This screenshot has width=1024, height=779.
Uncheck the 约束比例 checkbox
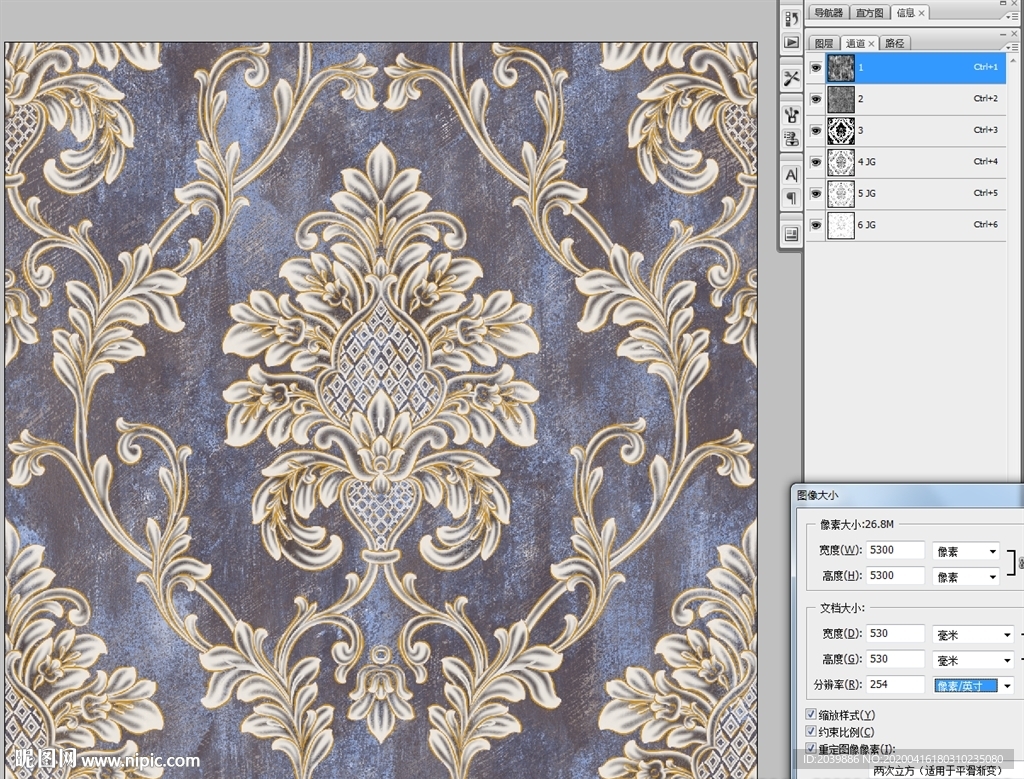click(x=811, y=731)
